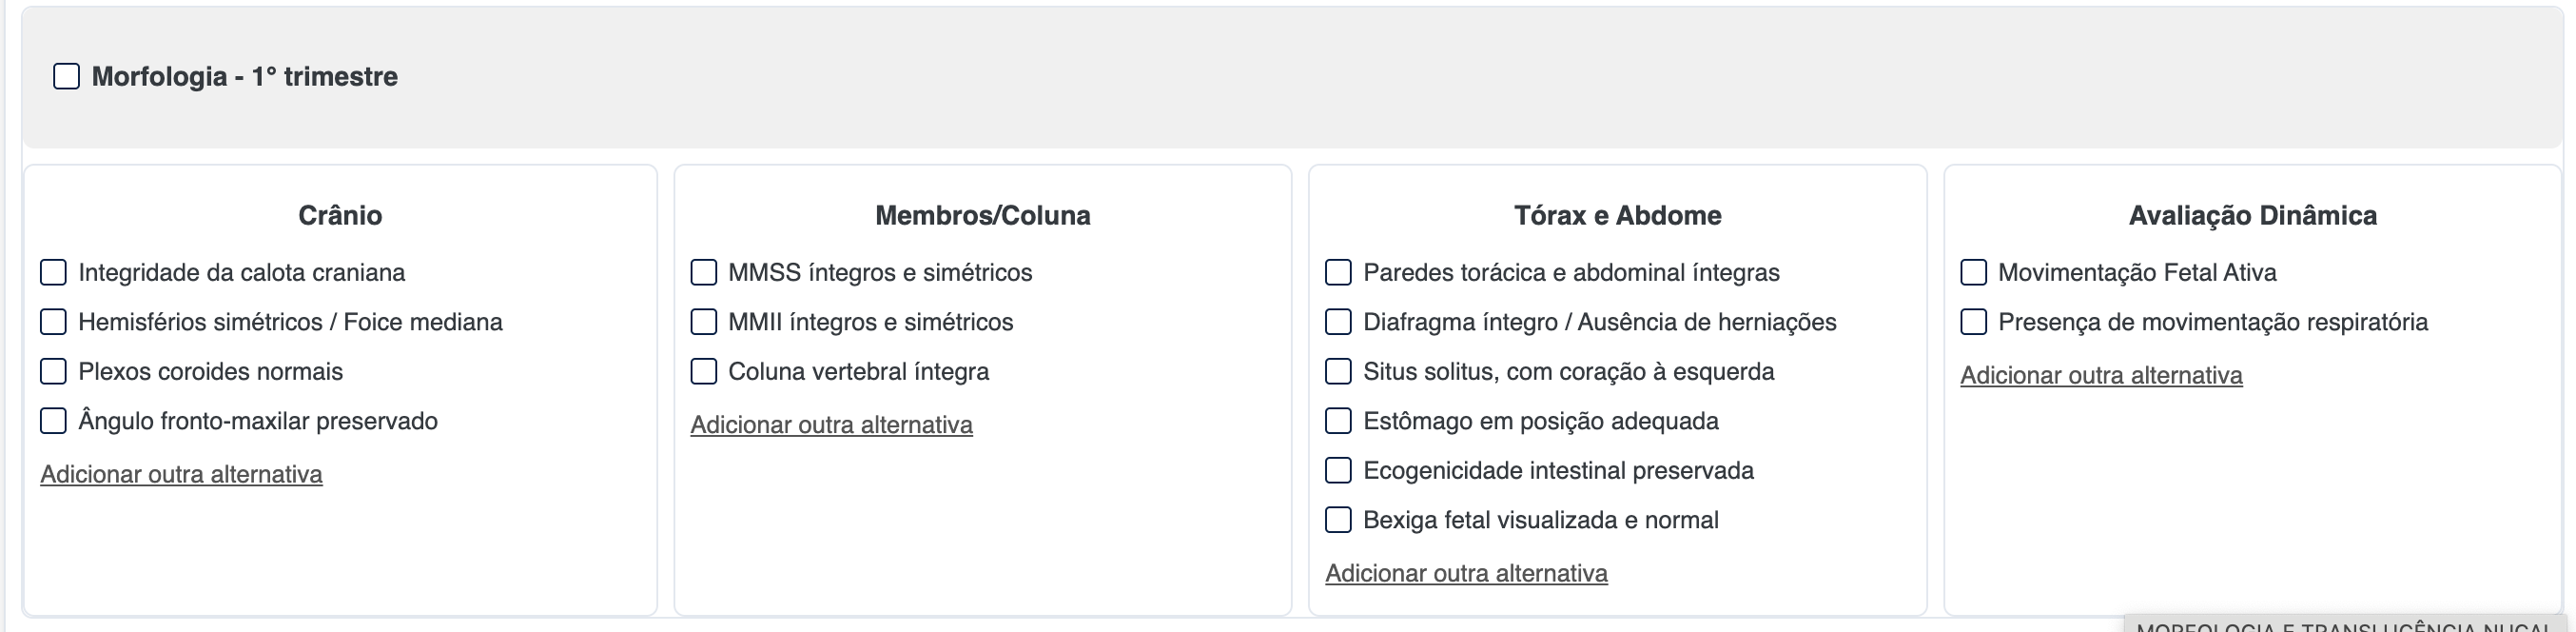Screen dimensions: 2576x632
Task: Enable Hemisférios simétricos / Foice mediana
Action: pyautogui.click(x=53, y=322)
